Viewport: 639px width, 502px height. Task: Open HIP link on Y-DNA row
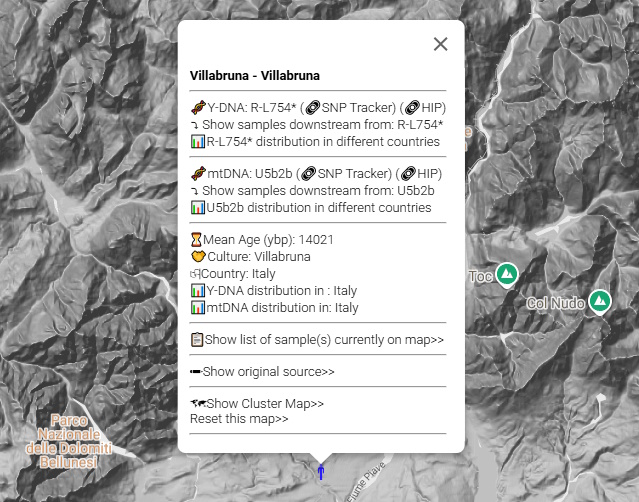(x=425, y=107)
